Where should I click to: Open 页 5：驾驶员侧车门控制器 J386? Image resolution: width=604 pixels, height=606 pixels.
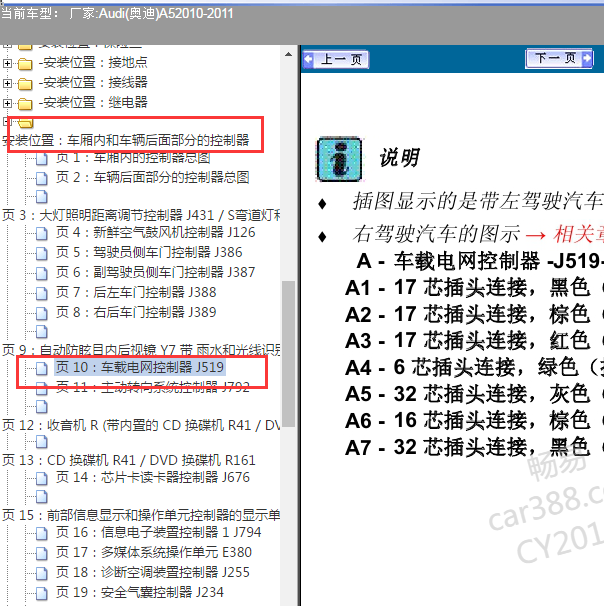[149, 252]
